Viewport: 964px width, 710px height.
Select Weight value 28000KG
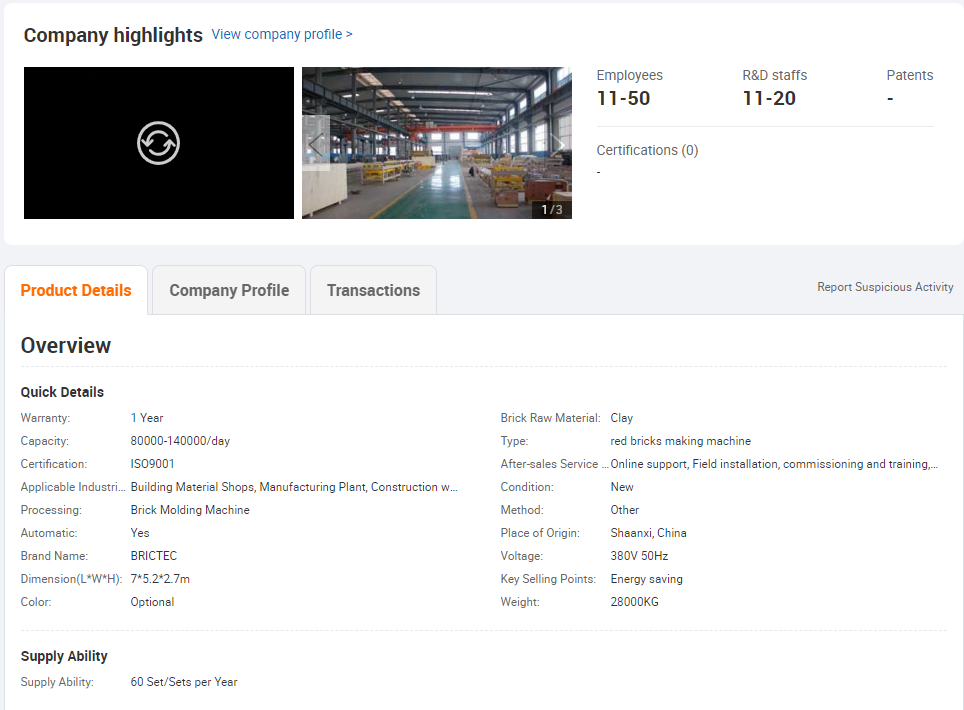(x=634, y=602)
